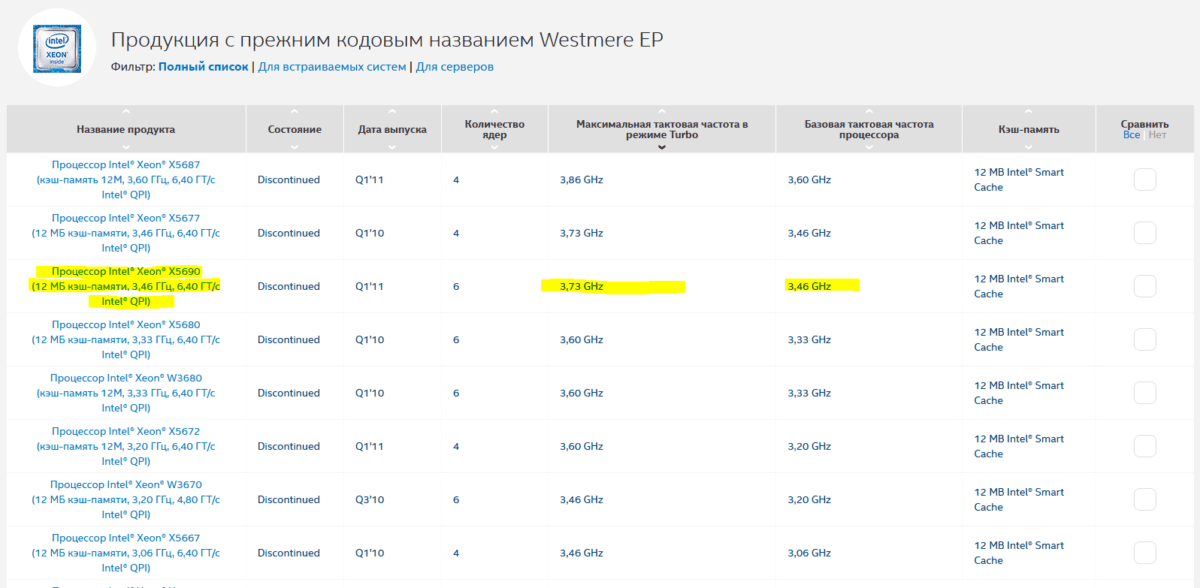Click page title Westmere EP heading

point(386,40)
